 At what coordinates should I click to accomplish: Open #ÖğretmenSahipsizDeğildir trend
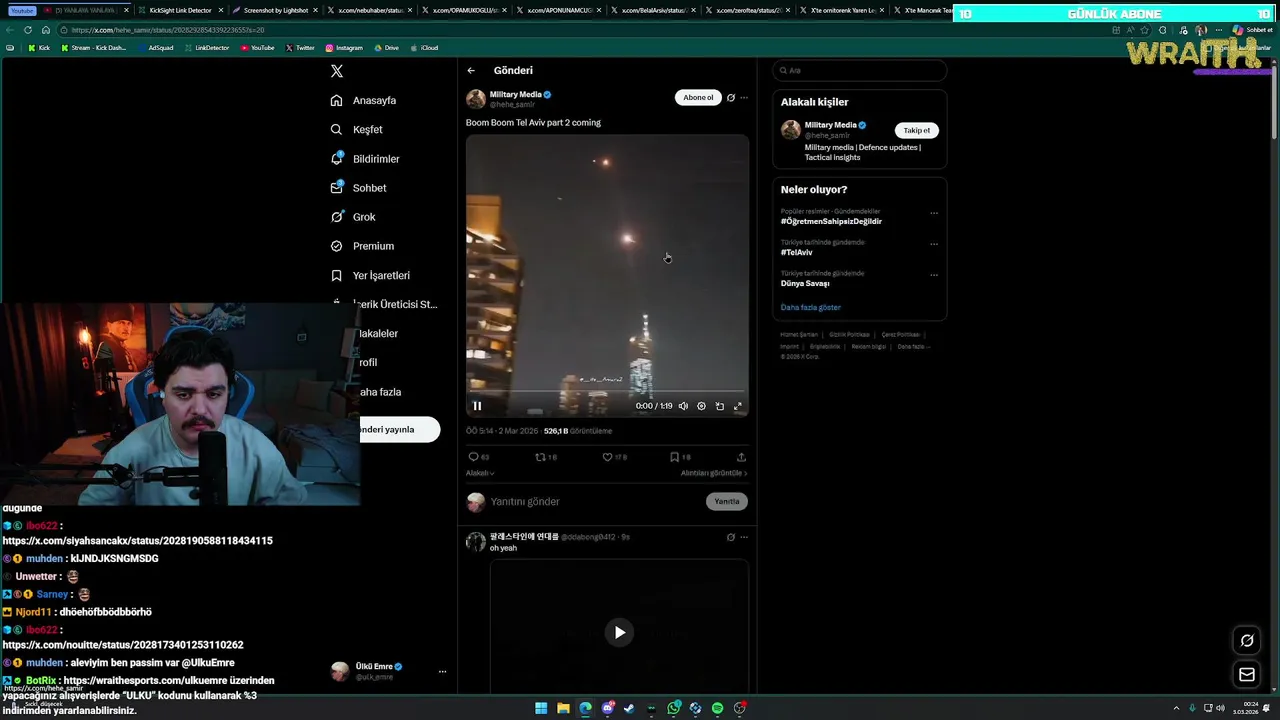pyautogui.click(x=831, y=221)
